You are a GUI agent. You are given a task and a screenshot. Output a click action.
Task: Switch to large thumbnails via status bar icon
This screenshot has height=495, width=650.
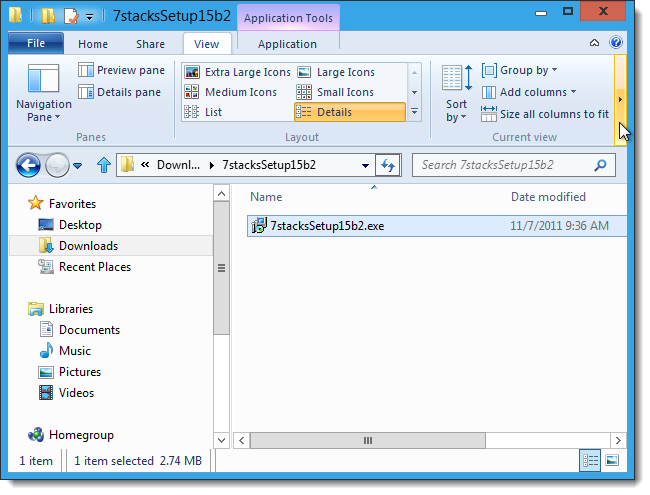612,460
